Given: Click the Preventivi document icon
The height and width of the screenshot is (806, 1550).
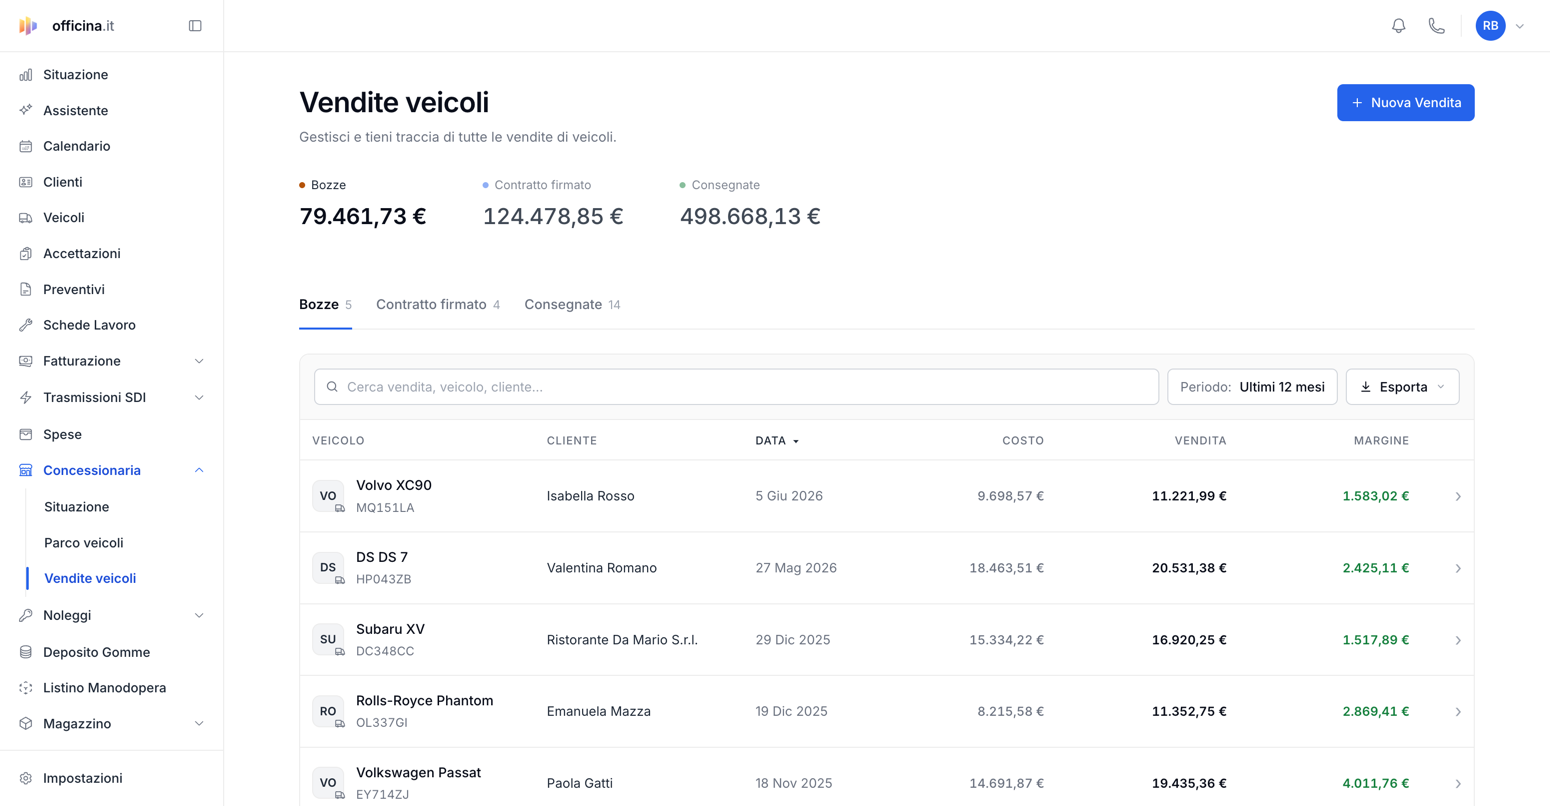Looking at the screenshot, I should [26, 289].
